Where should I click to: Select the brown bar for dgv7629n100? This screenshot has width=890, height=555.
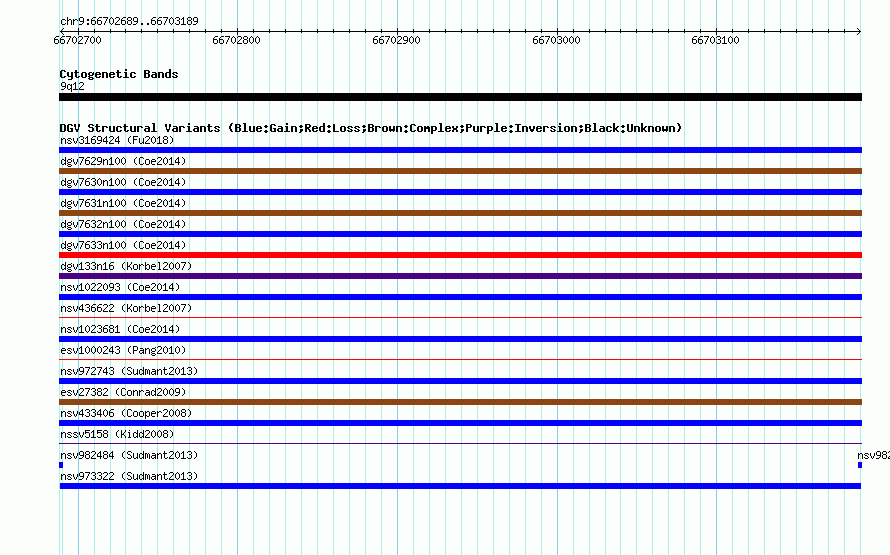460,171
